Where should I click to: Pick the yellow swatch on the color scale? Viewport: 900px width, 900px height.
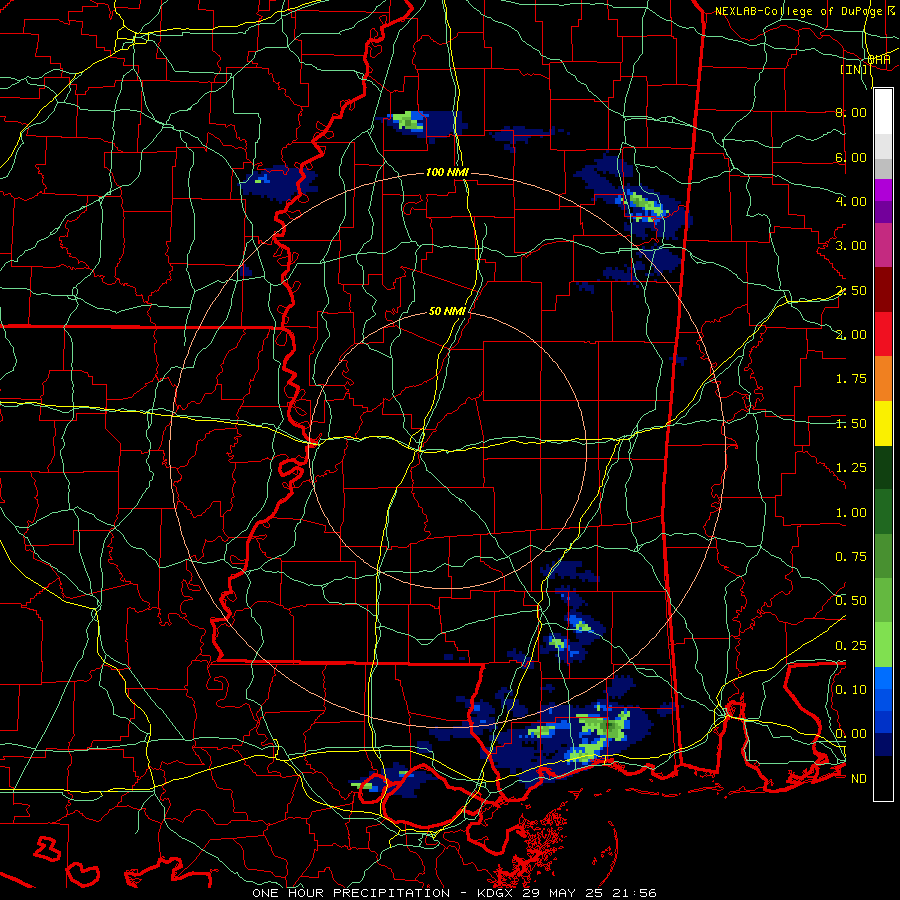point(883,423)
